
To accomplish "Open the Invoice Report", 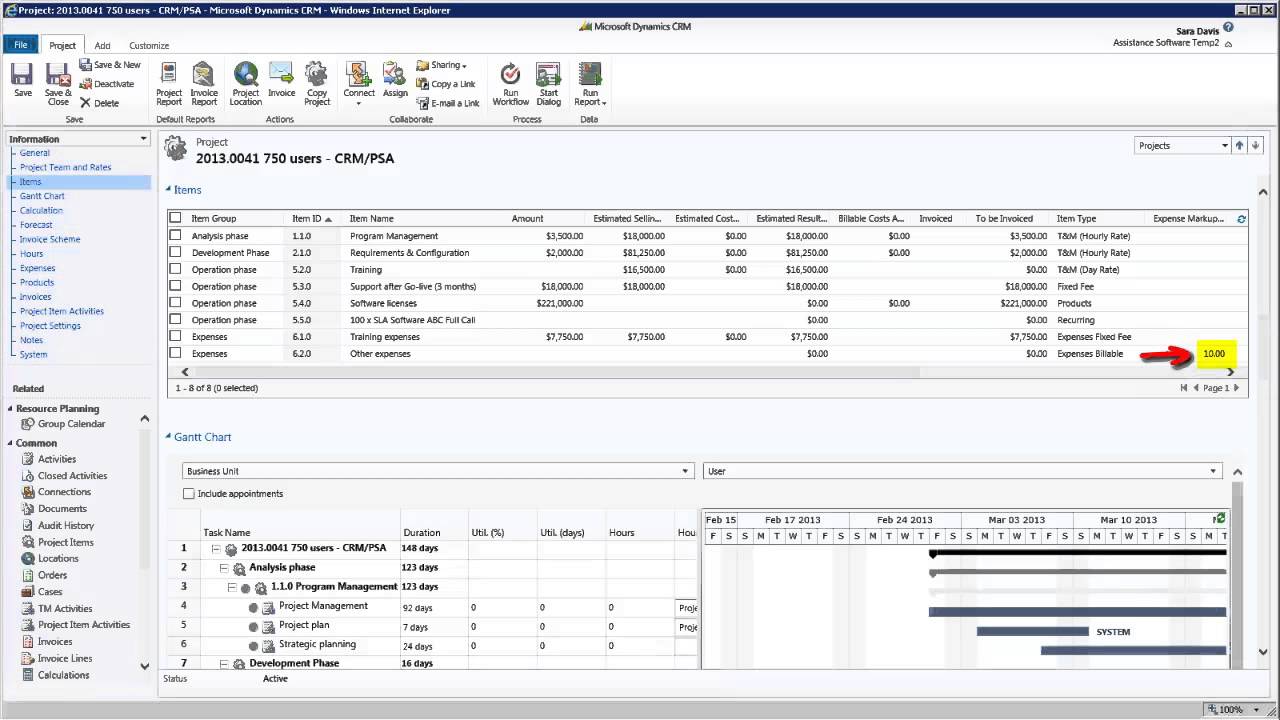I will point(204,84).
